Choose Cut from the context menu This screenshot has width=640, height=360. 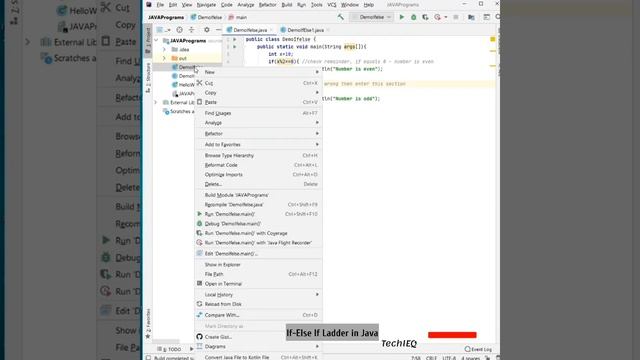point(258,83)
